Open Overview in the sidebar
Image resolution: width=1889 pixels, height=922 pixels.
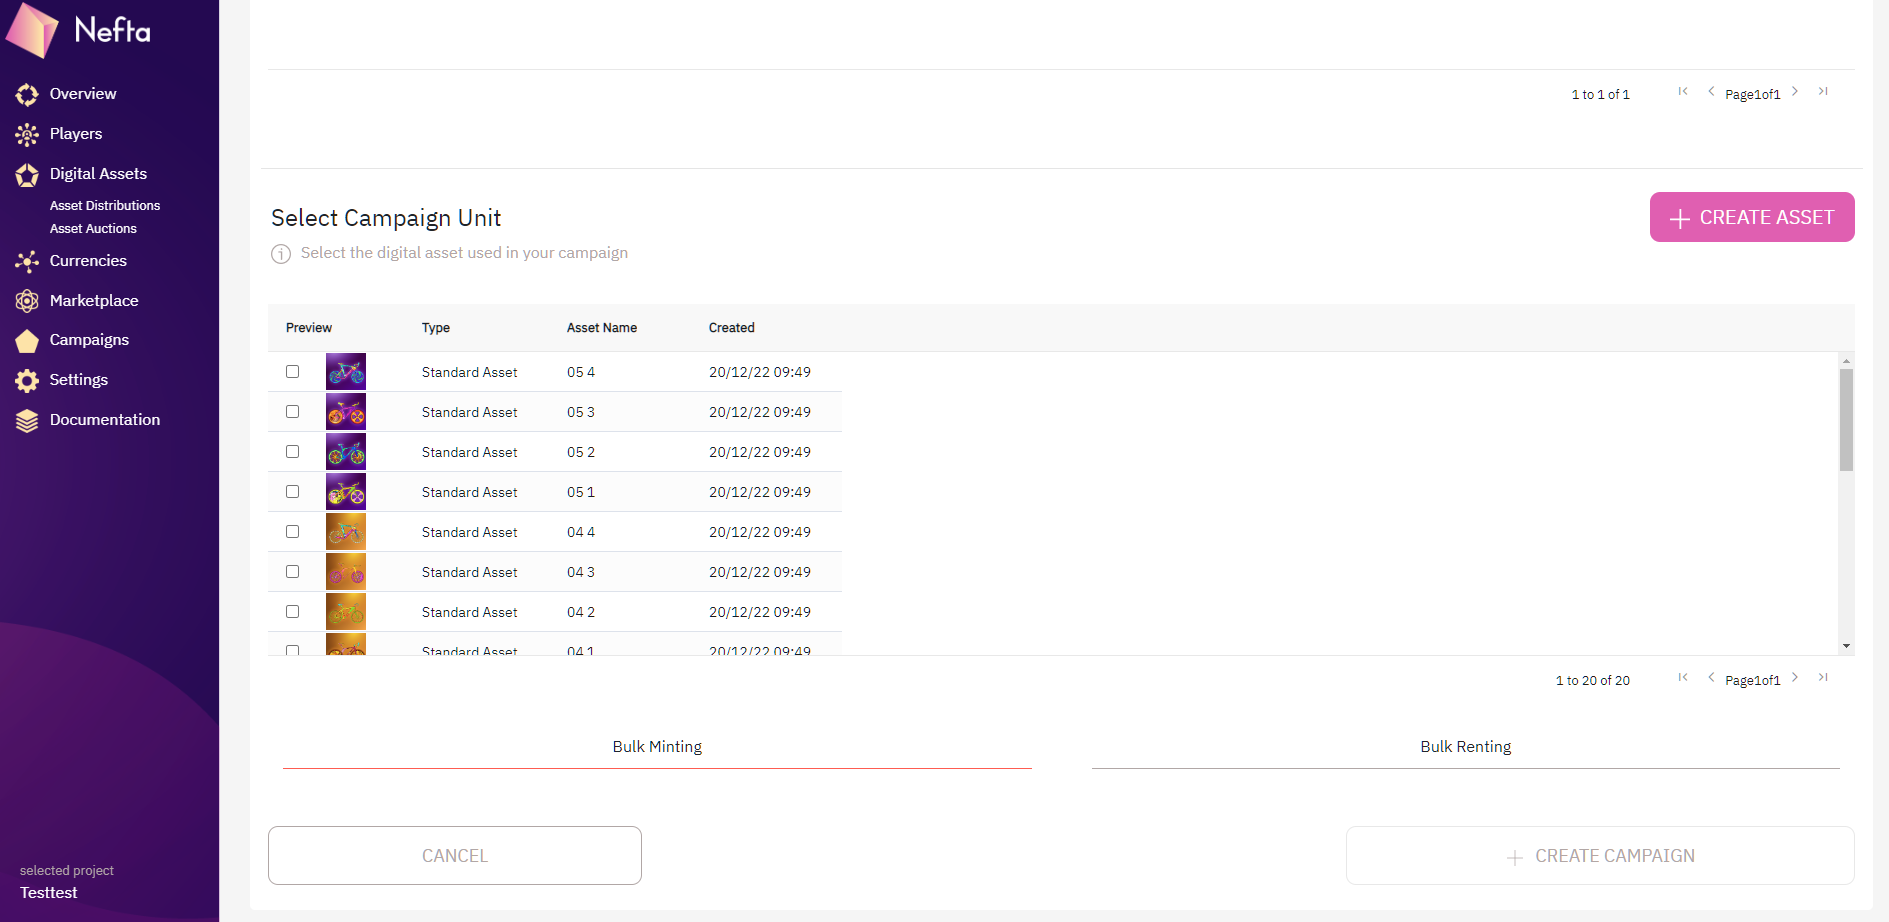click(x=83, y=94)
